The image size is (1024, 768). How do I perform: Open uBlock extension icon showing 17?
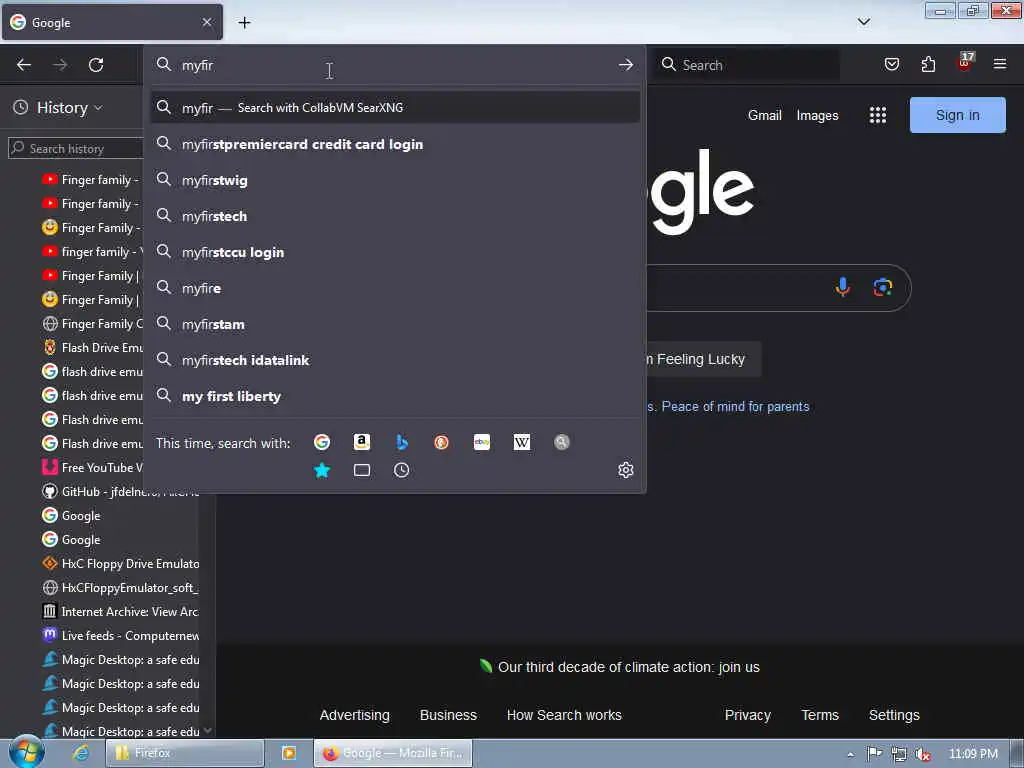click(965, 63)
